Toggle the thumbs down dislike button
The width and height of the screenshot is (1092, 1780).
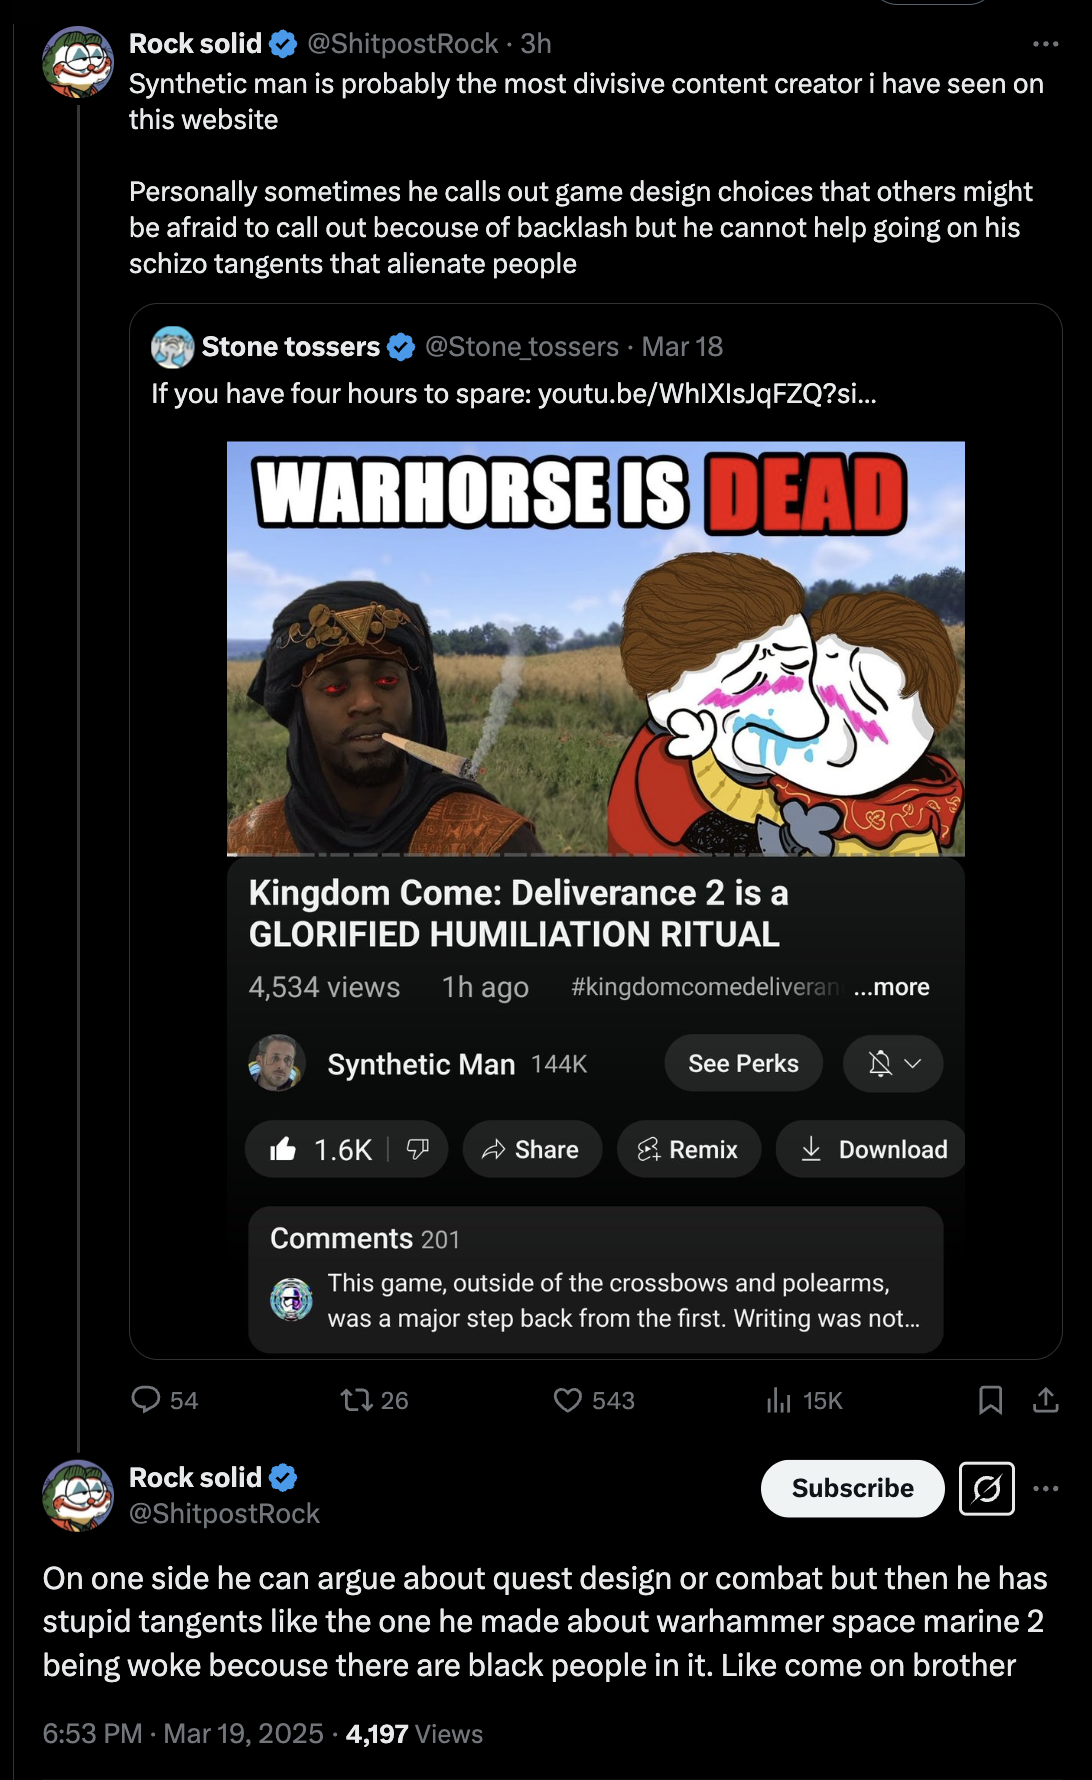(418, 1149)
